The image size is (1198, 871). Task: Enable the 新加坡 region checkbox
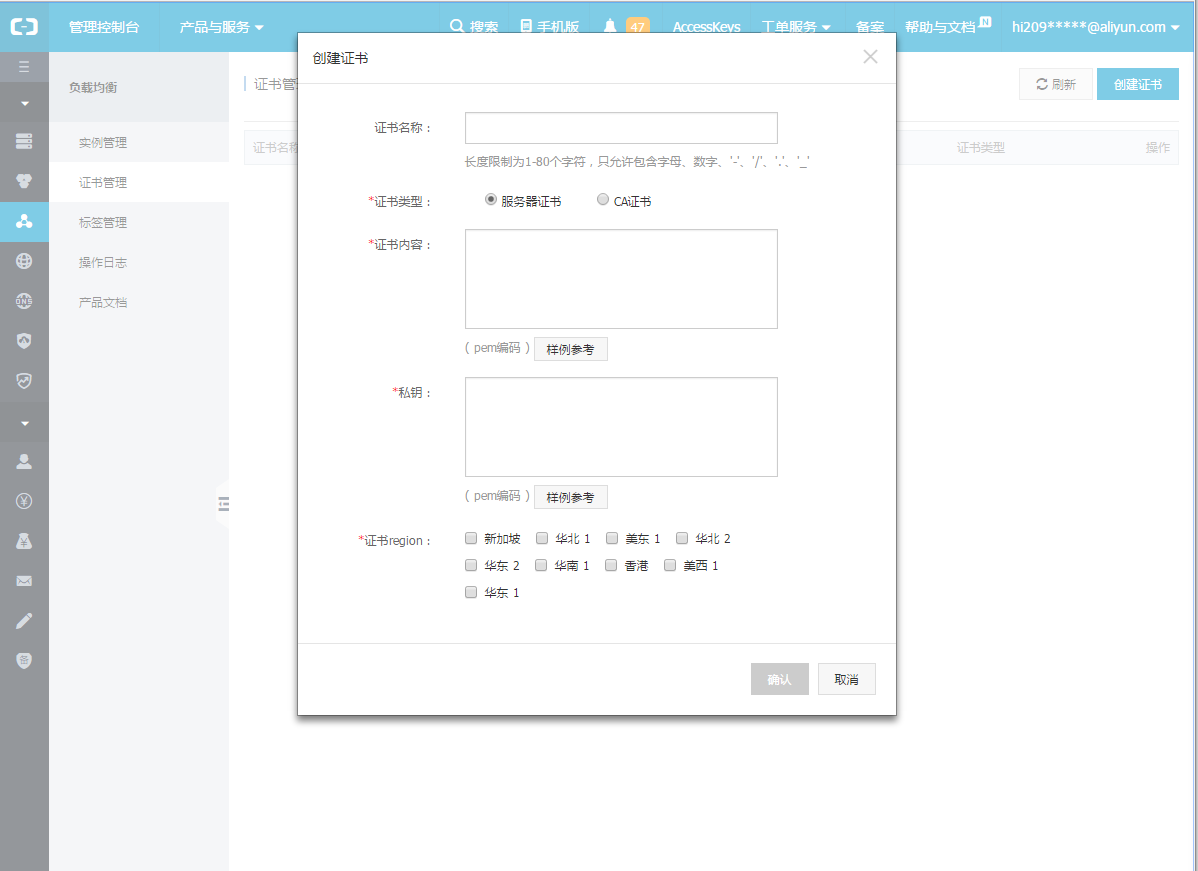[470, 538]
